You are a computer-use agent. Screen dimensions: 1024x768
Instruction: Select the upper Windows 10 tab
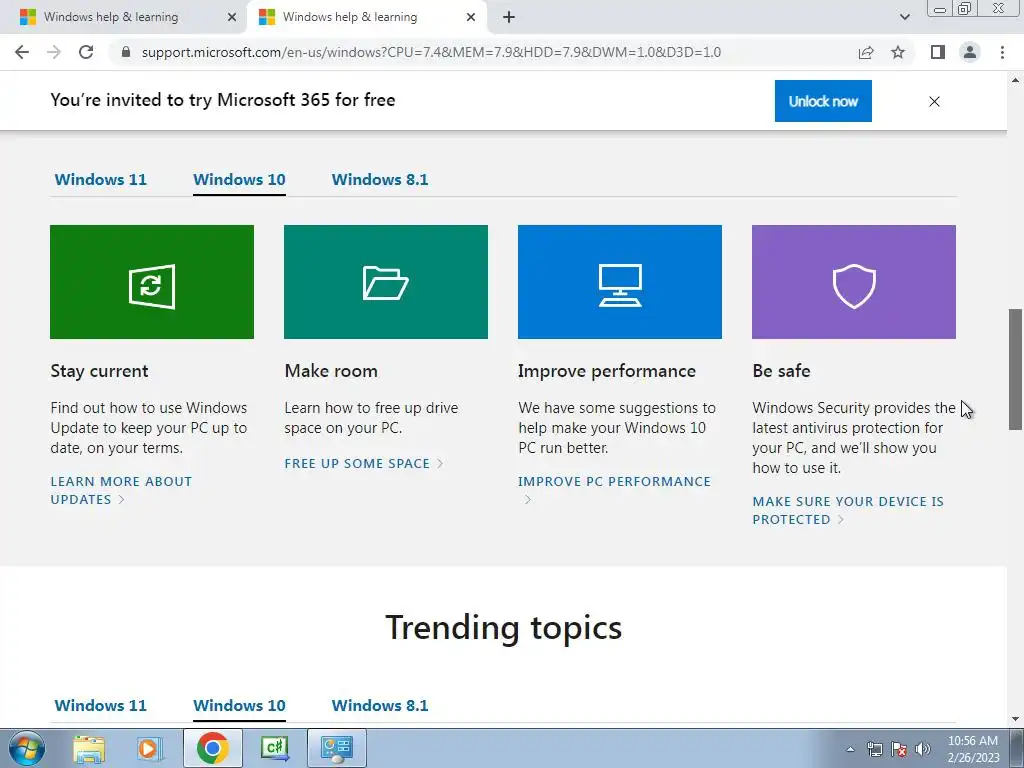[239, 180]
